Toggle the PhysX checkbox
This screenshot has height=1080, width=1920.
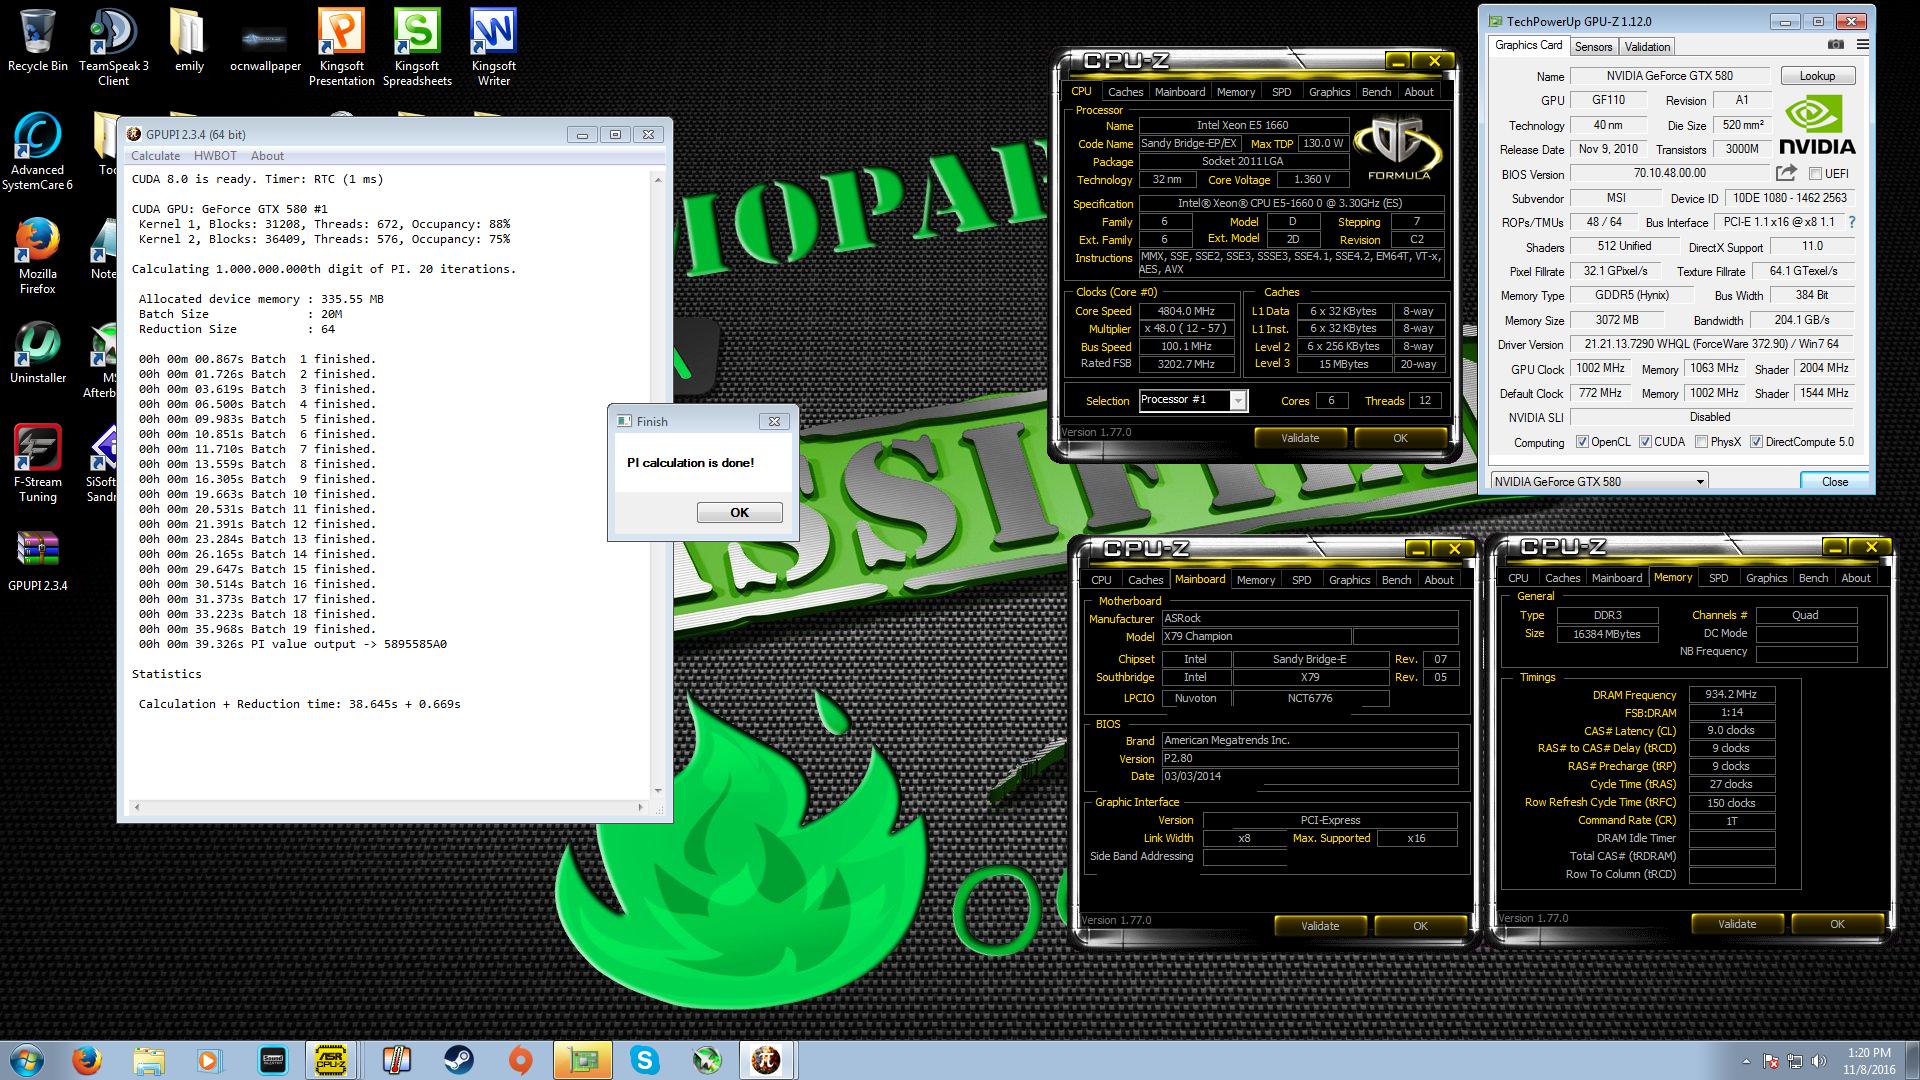pyautogui.click(x=1701, y=442)
